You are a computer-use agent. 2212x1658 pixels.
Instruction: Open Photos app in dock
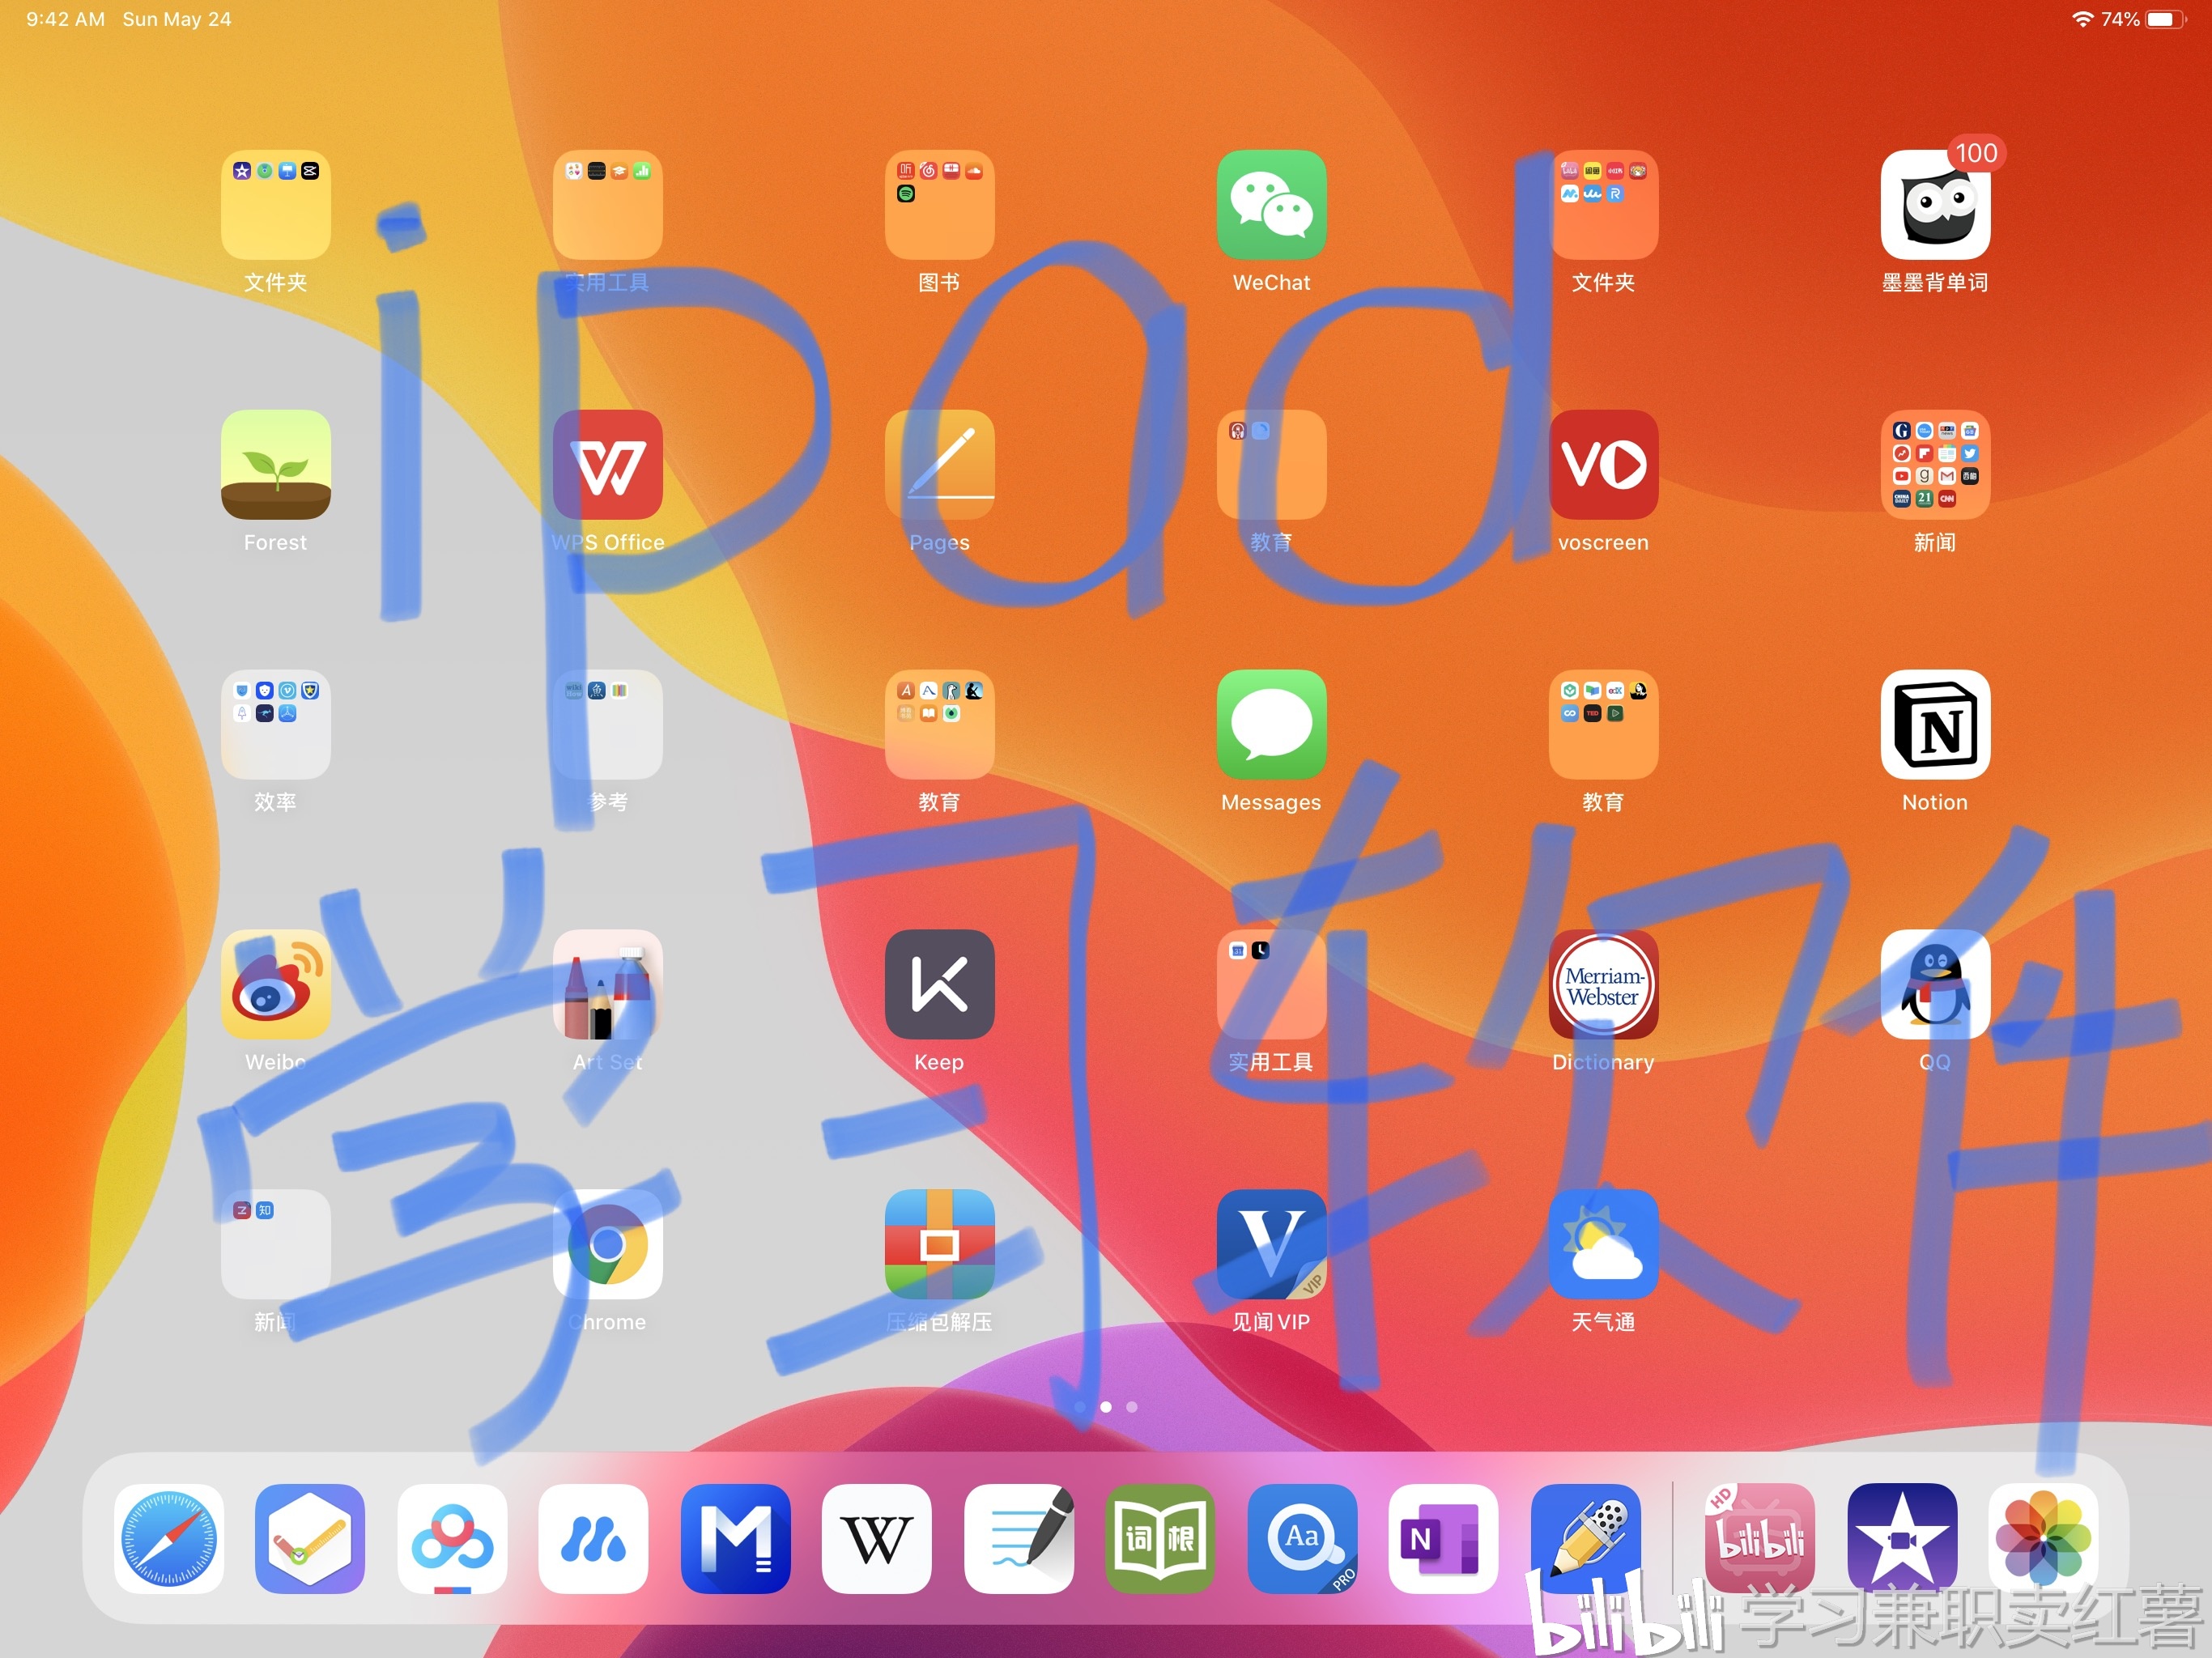click(2043, 1539)
